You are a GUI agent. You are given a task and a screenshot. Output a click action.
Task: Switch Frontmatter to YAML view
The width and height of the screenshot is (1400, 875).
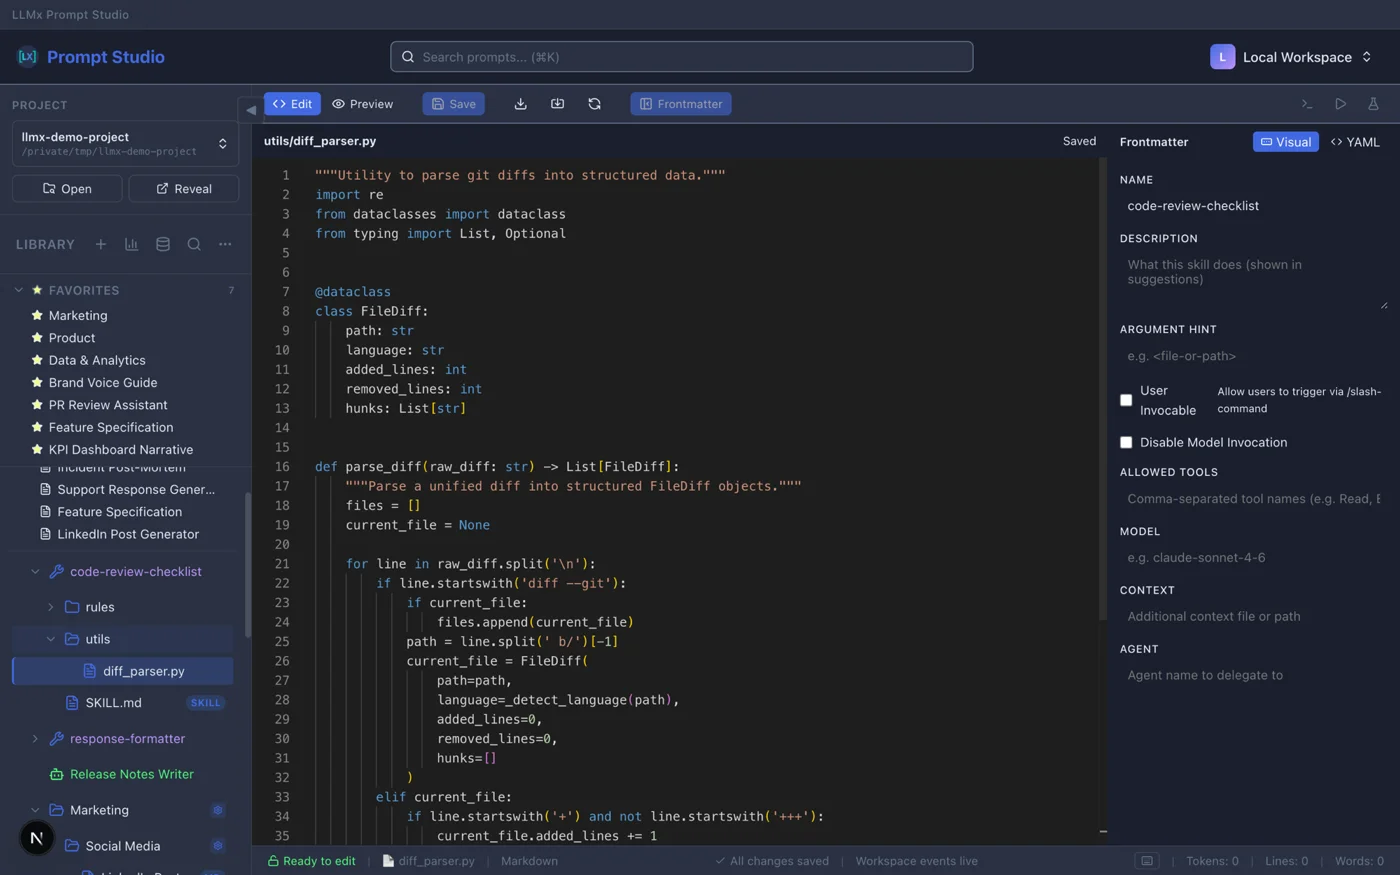pyautogui.click(x=1355, y=142)
